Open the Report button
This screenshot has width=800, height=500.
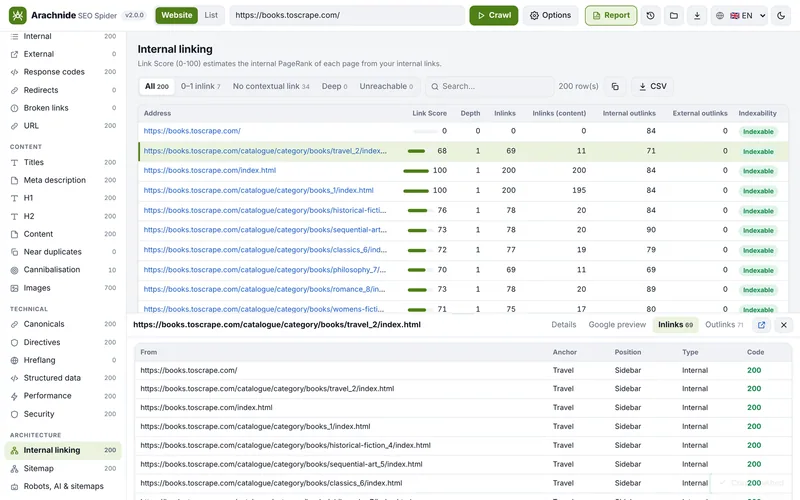coord(611,15)
